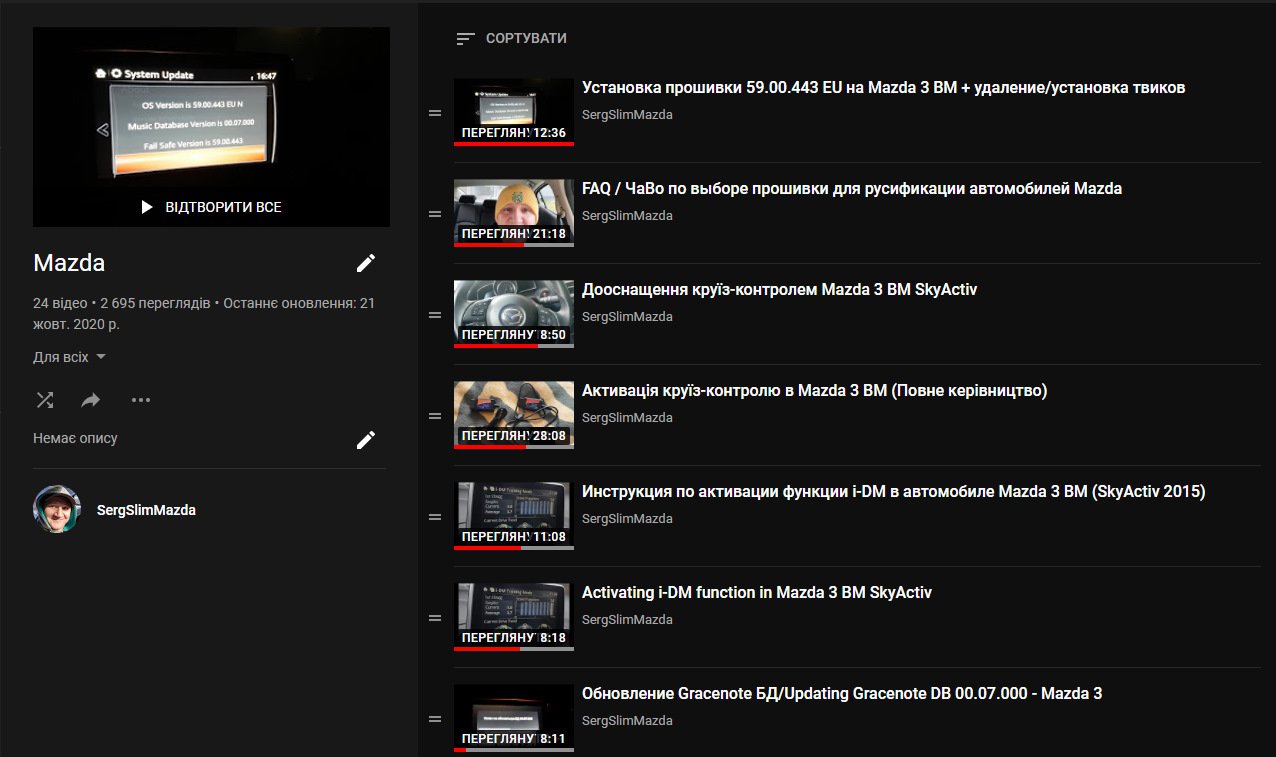Click the play triangle on ВІДТВОРИТИ ВСЕ
1276x757 pixels.
tap(147, 207)
